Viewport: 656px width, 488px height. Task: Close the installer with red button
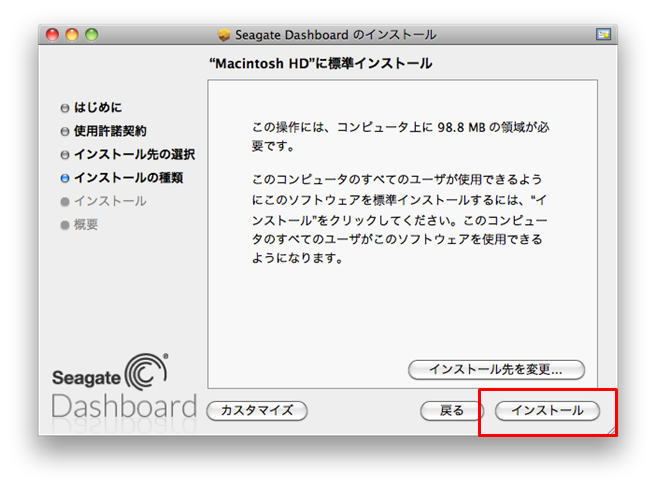pyautogui.click(x=52, y=34)
